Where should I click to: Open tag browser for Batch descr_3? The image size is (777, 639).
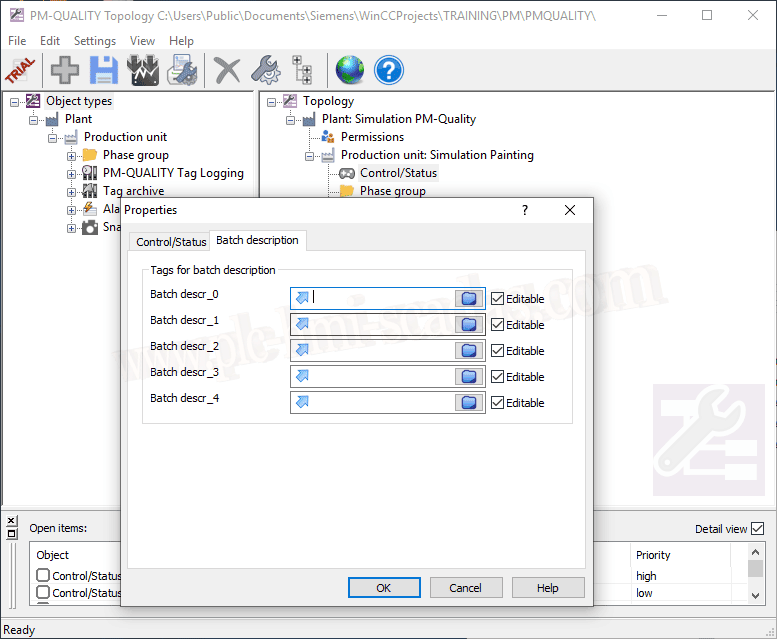click(468, 376)
